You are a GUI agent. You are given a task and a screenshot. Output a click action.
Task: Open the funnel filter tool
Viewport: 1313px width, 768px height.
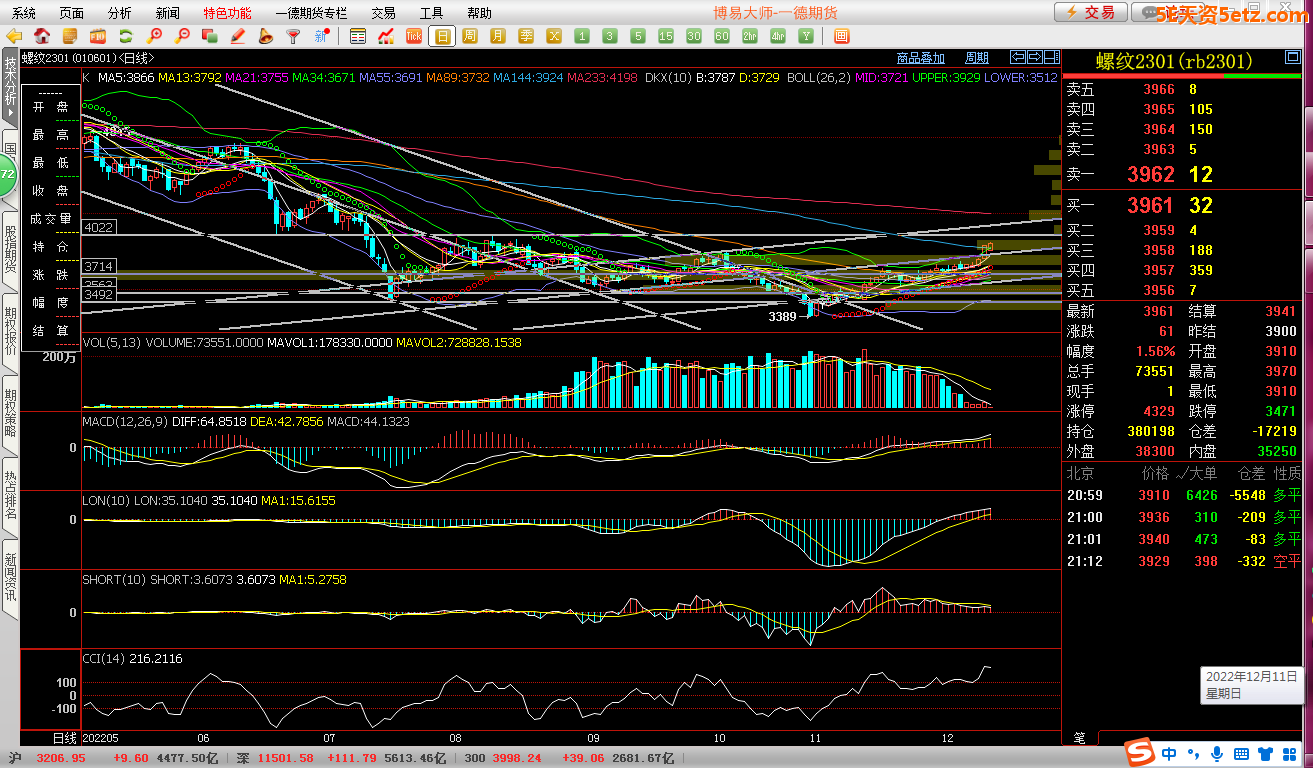293,36
